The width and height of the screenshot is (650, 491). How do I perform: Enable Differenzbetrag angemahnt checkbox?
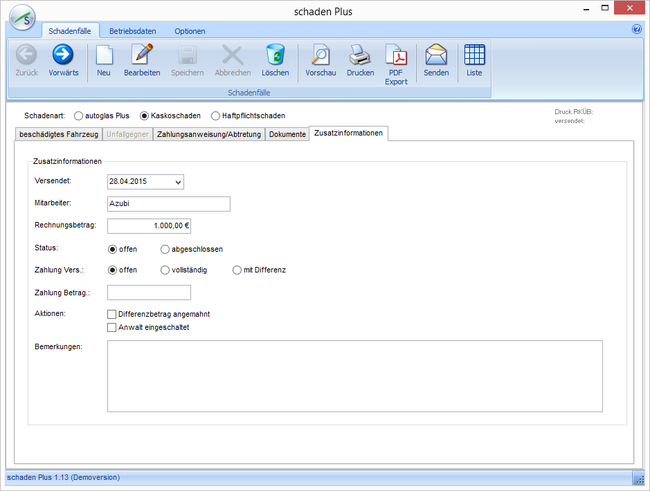(x=112, y=314)
